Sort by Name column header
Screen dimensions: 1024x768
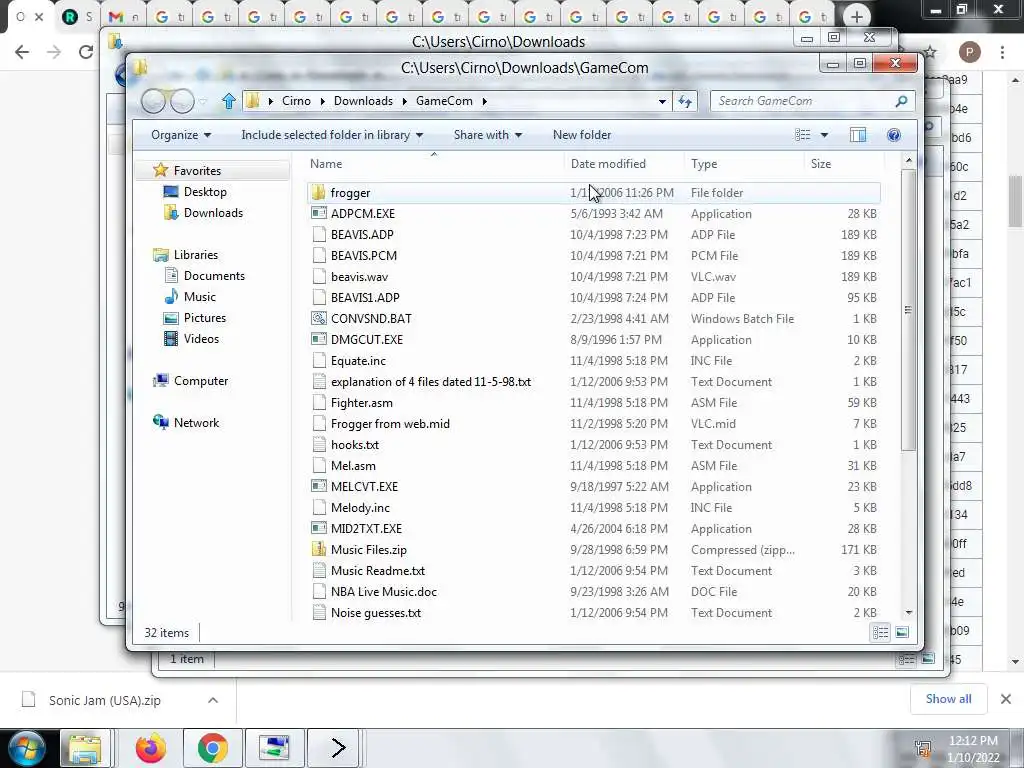coord(326,164)
